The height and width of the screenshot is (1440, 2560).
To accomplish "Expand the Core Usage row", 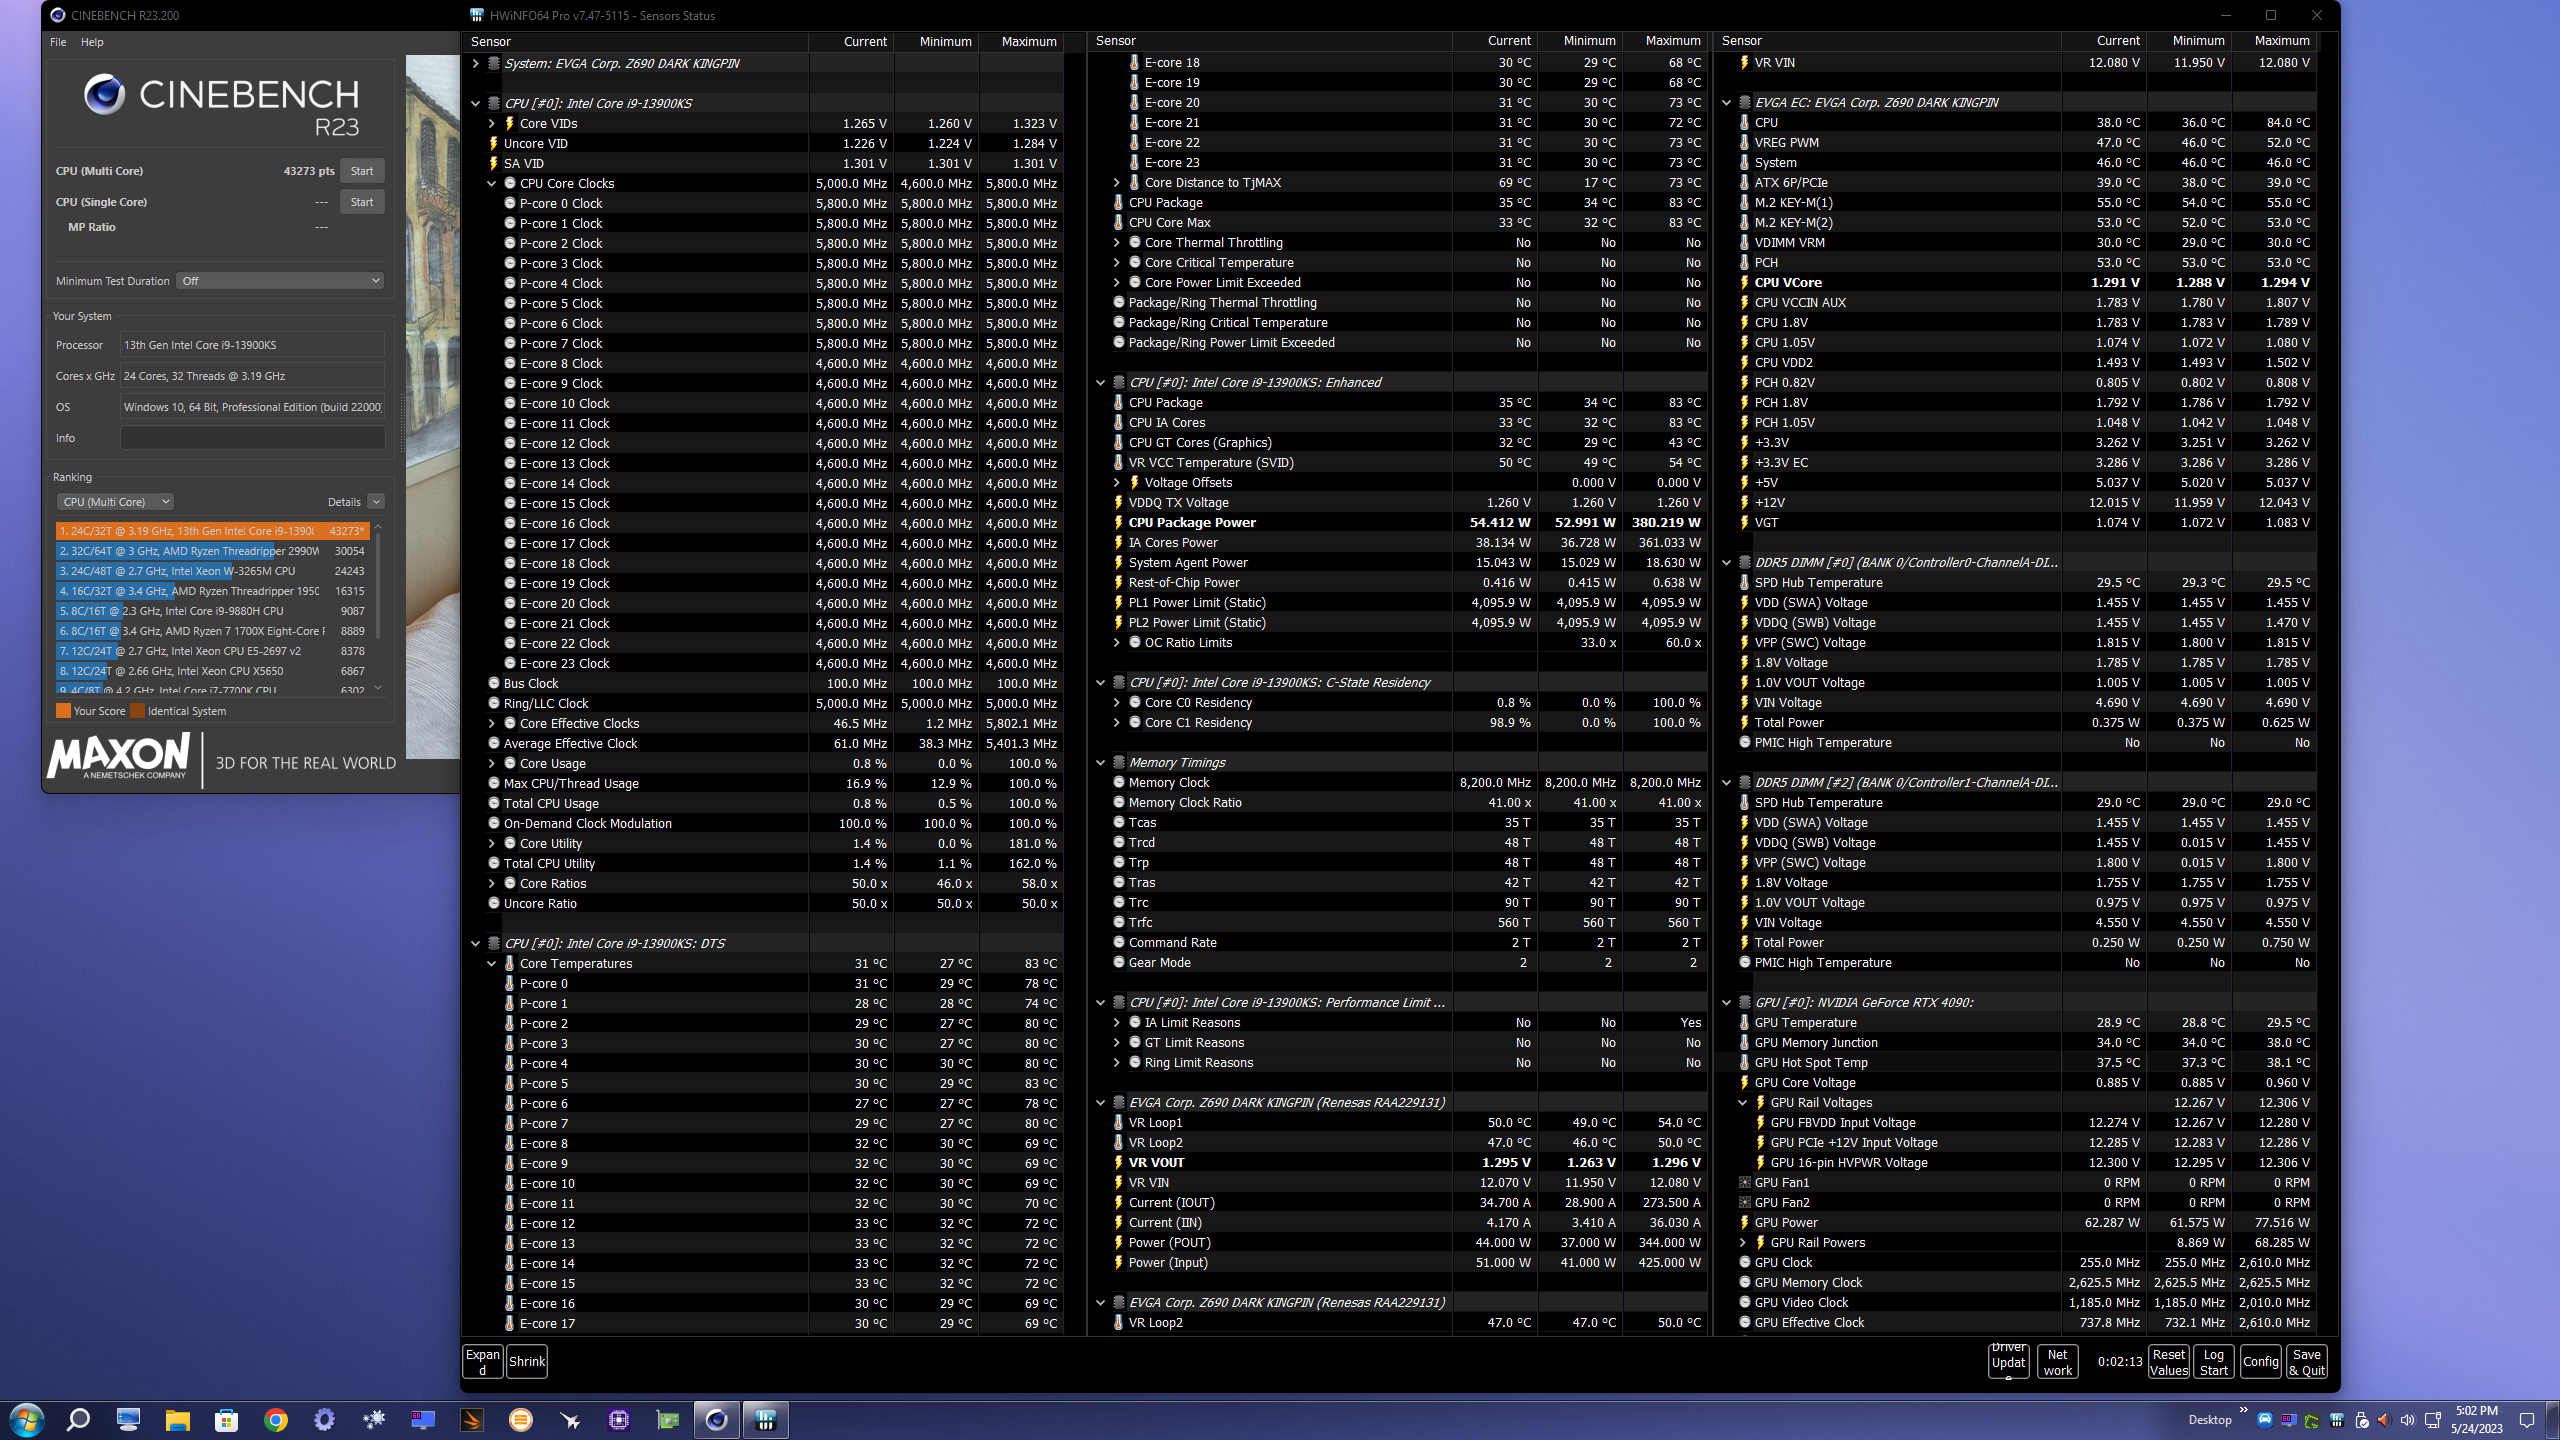I will pyautogui.click(x=492, y=764).
